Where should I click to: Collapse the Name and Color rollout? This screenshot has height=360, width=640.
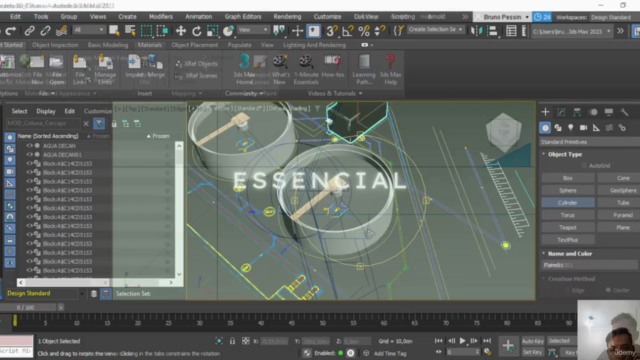pyautogui.click(x=570, y=253)
